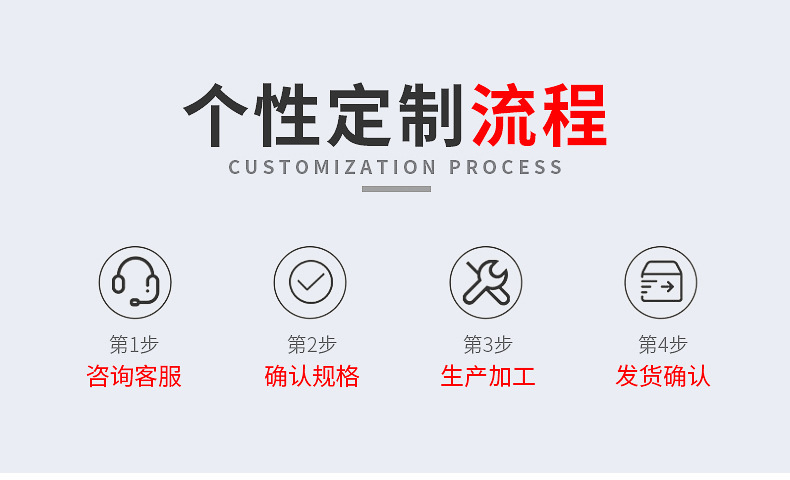This screenshot has height=480, width=790.
Task: Click the 第3步 step label
Action: pyautogui.click(x=488, y=345)
